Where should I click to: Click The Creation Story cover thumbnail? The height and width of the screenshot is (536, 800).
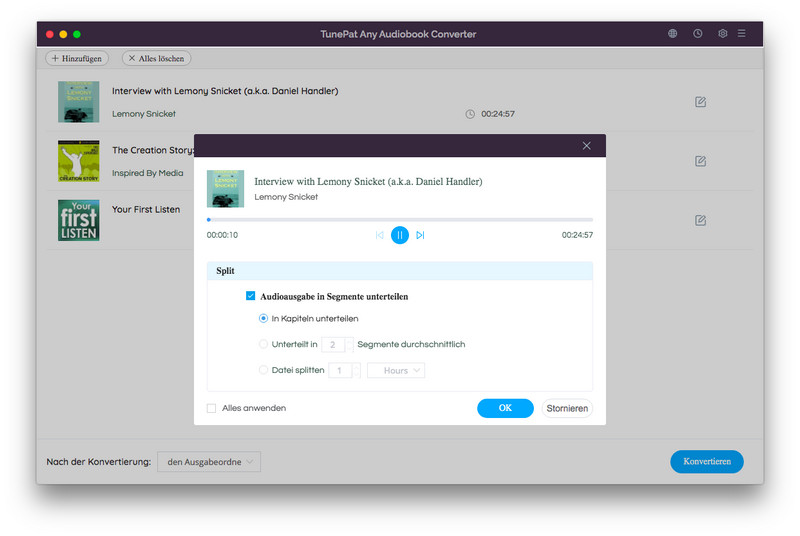coord(79,161)
